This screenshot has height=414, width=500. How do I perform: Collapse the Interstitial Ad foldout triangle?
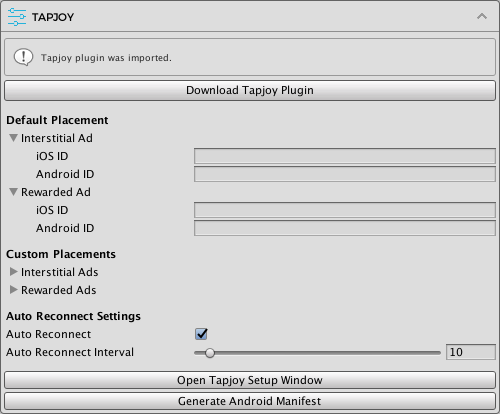(x=13, y=138)
